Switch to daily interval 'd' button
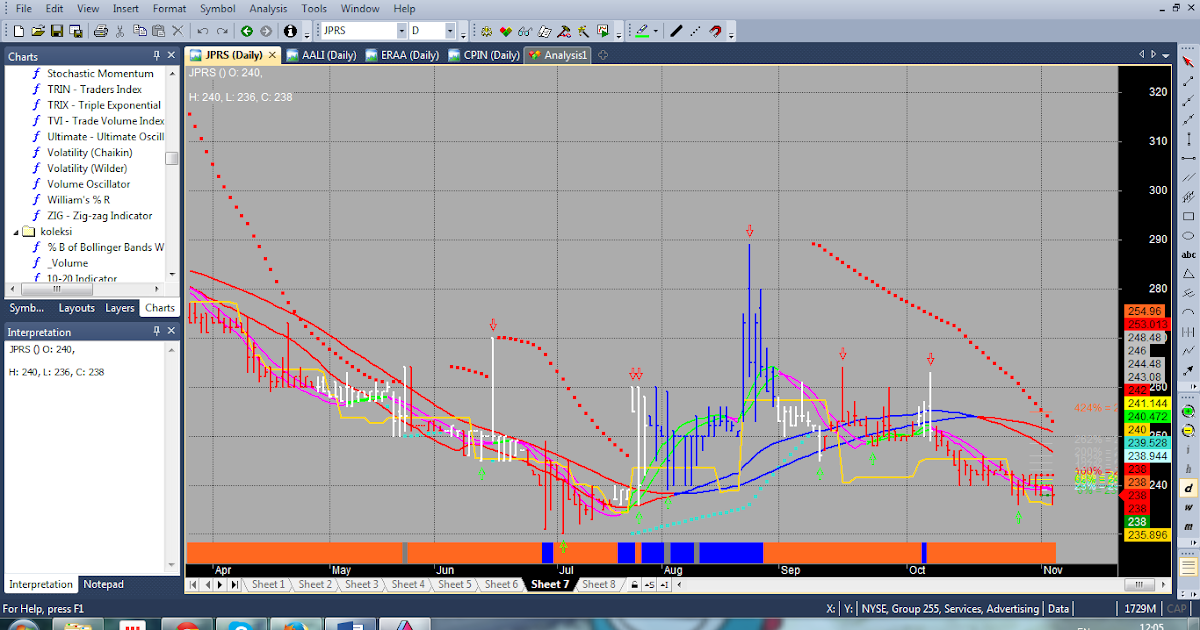1200x630 pixels. coord(1188,488)
